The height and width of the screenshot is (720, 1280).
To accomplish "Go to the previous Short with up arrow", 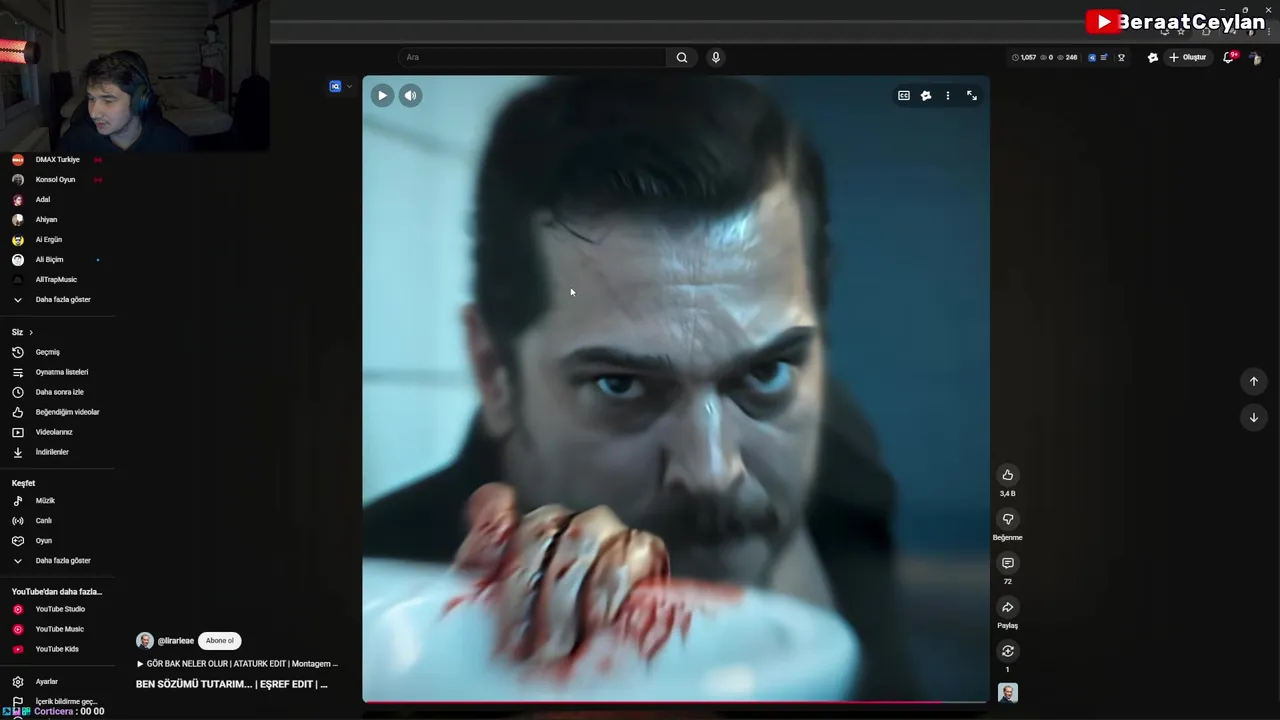I will 1254,381.
